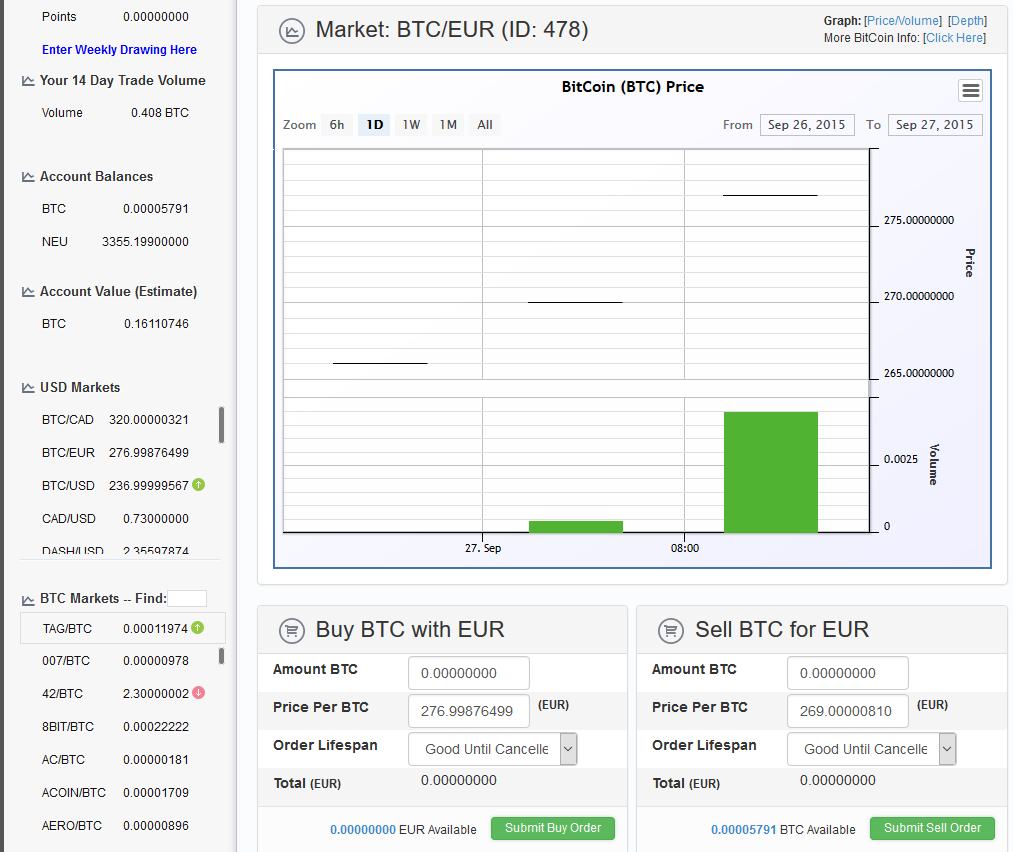The height and width of the screenshot is (852, 1013).
Task: Click the tall green volume bar after 08:00
Action: [x=771, y=472]
